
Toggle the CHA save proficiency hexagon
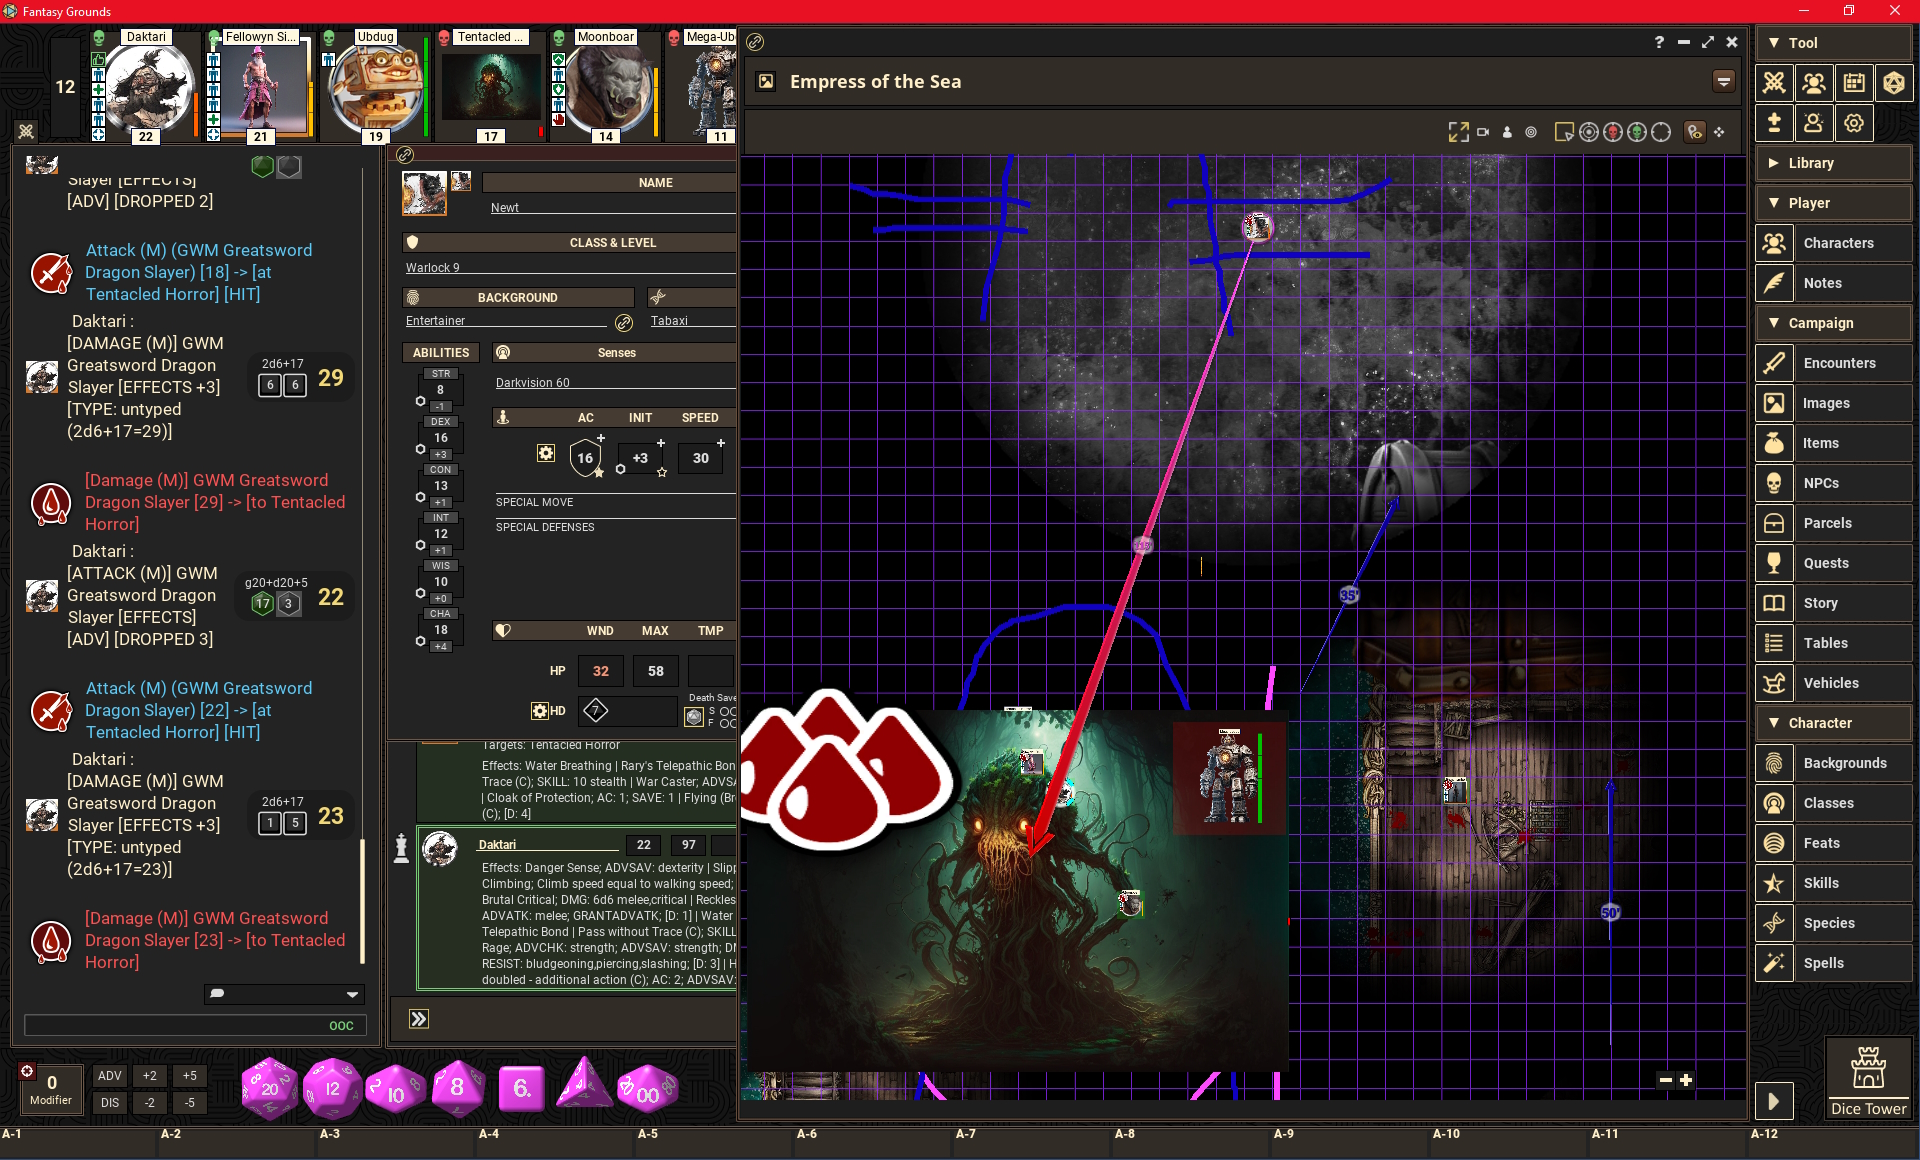pos(420,641)
